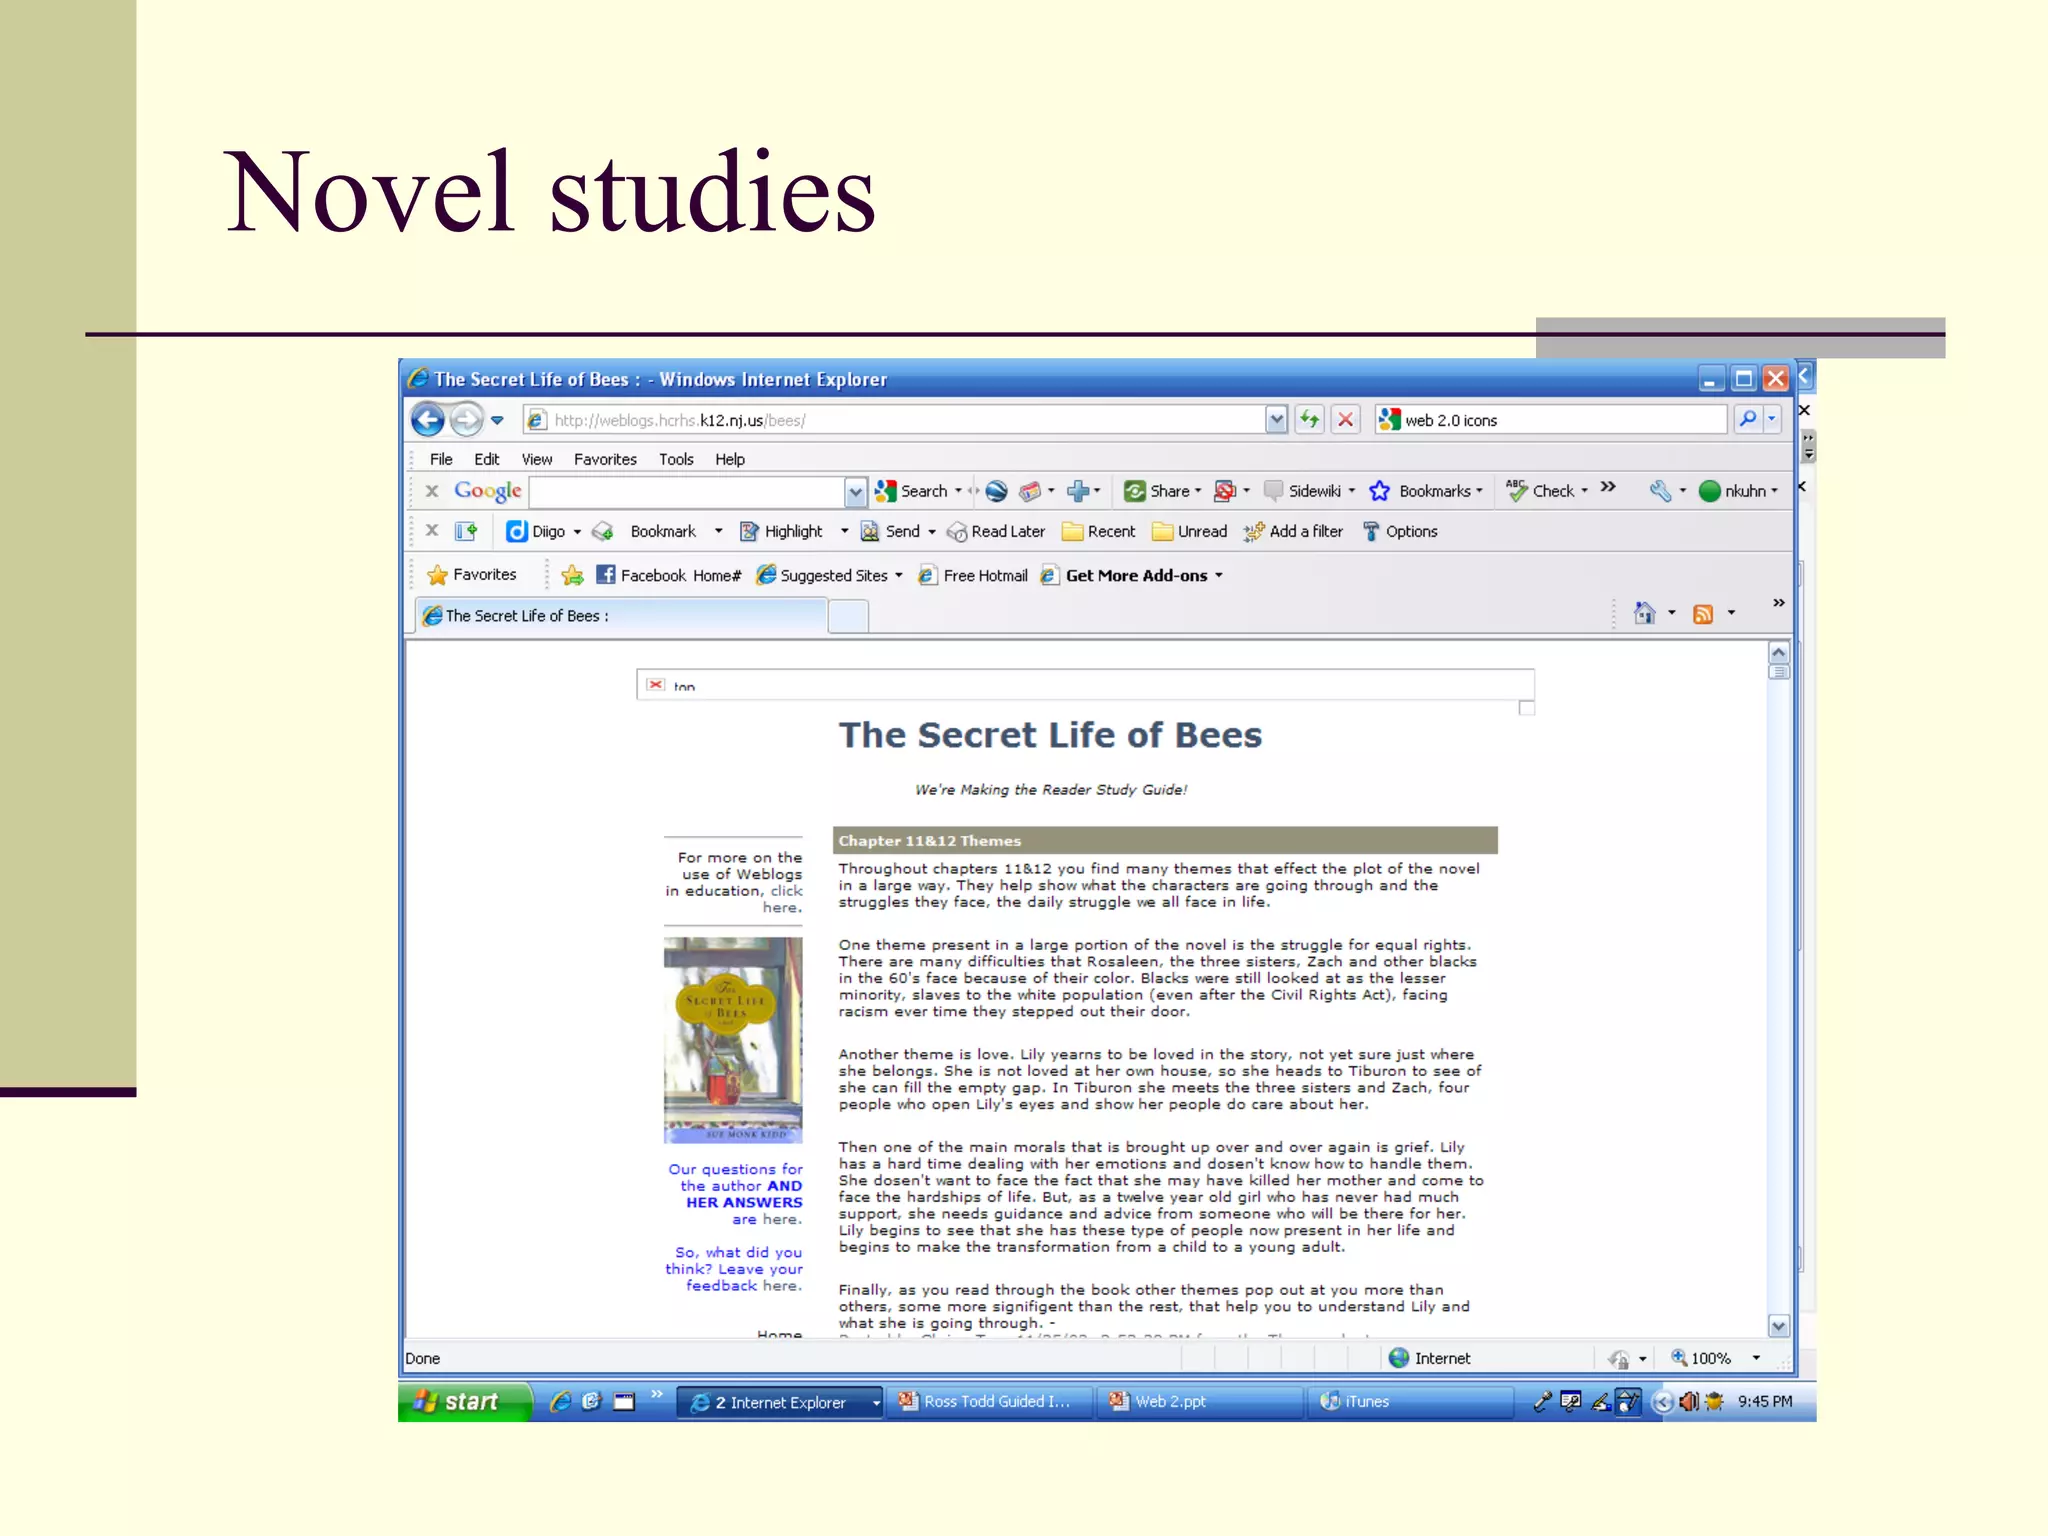
Task: Open Get More Add-ons dropdown
Action: (x=1131, y=575)
